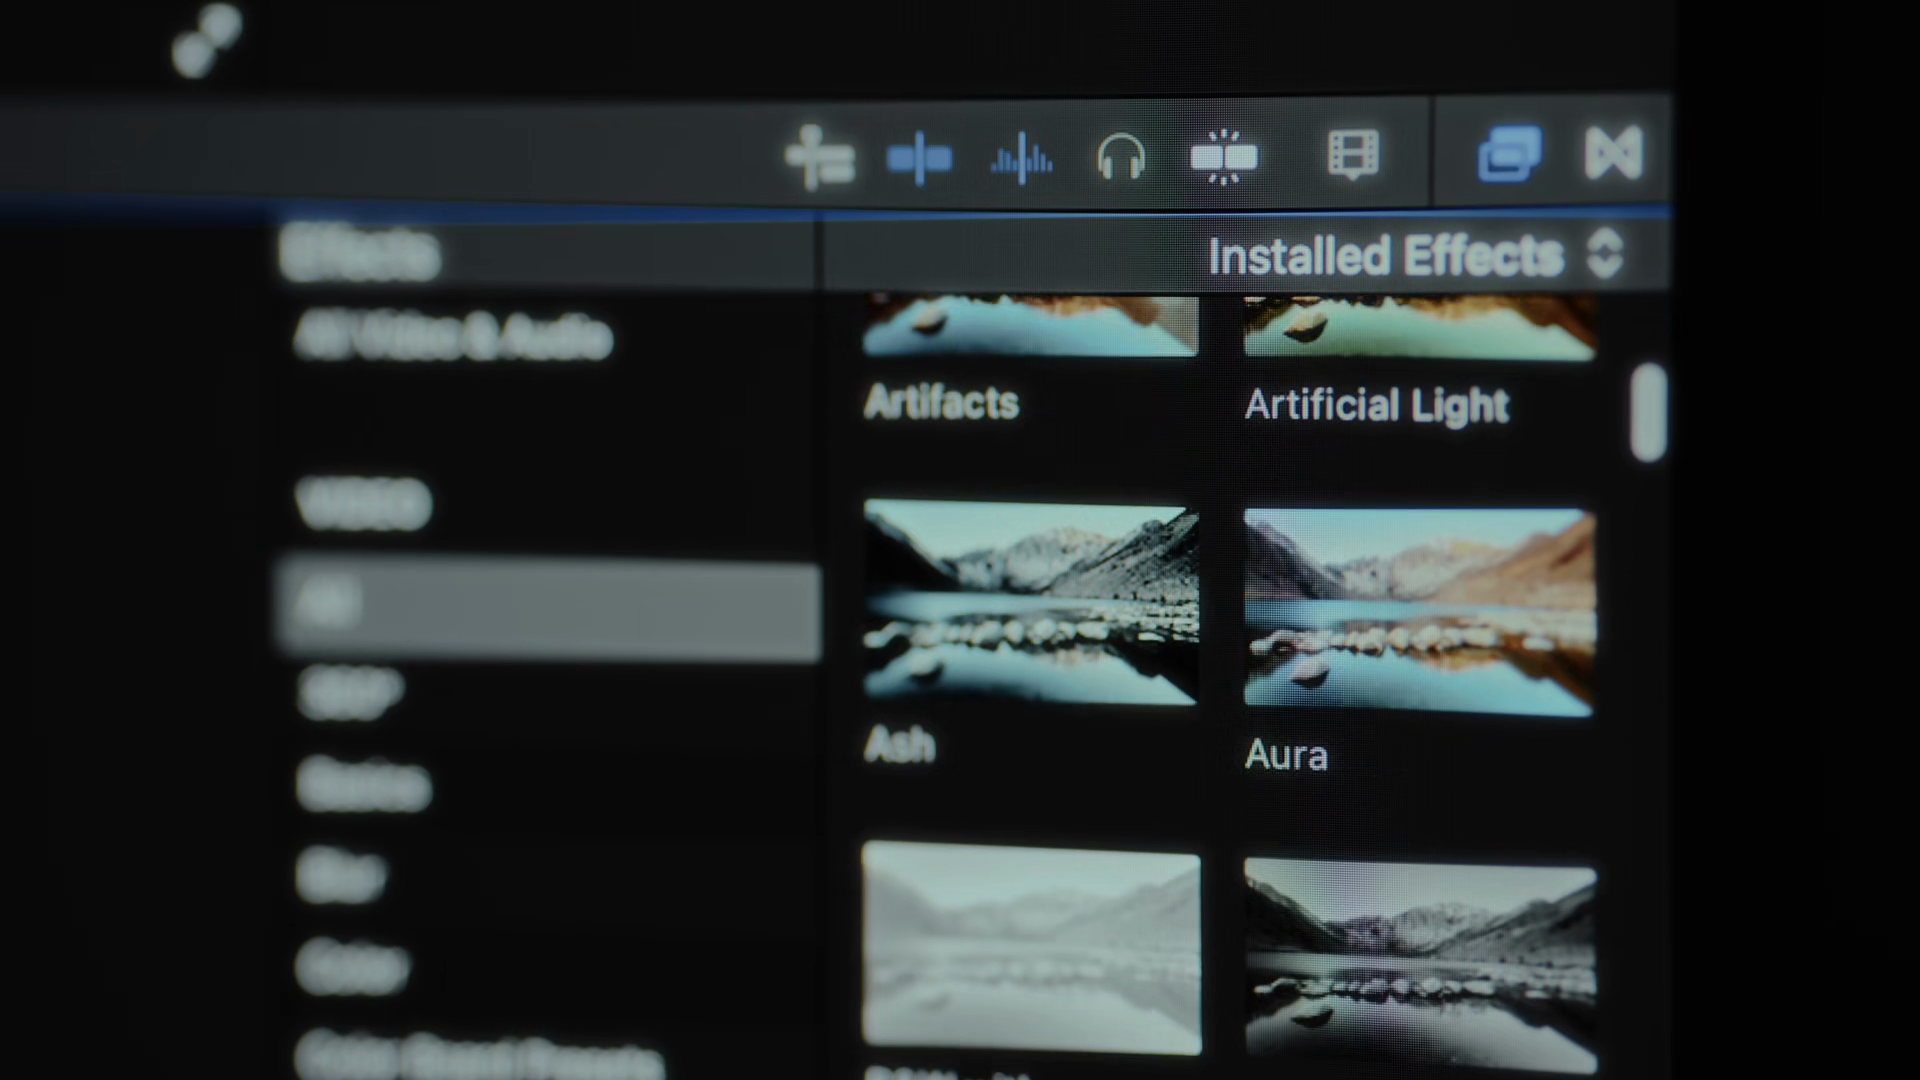Click the Aura effect thumbnail
The image size is (1920, 1080).
[x=1418, y=612]
